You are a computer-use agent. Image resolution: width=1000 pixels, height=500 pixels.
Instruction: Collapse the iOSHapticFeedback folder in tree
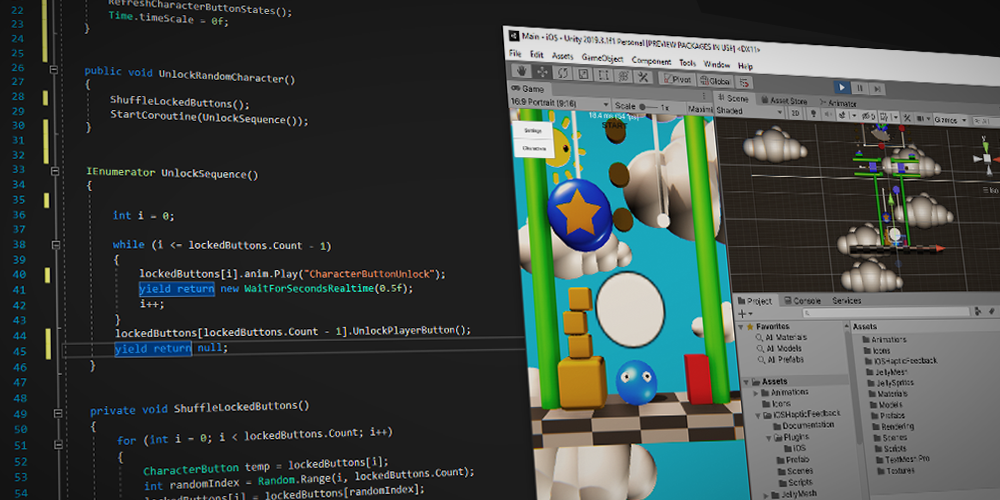click(x=758, y=415)
